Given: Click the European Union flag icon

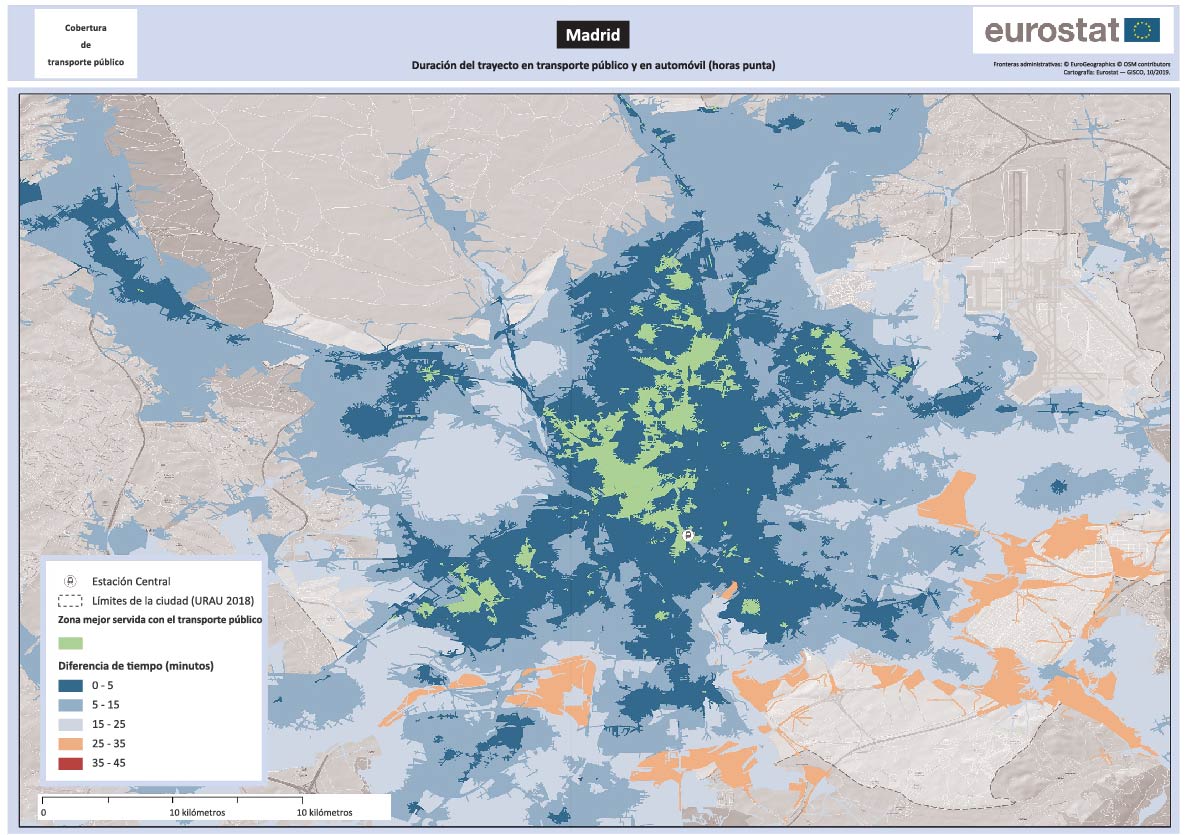Looking at the screenshot, I should 1142,30.
